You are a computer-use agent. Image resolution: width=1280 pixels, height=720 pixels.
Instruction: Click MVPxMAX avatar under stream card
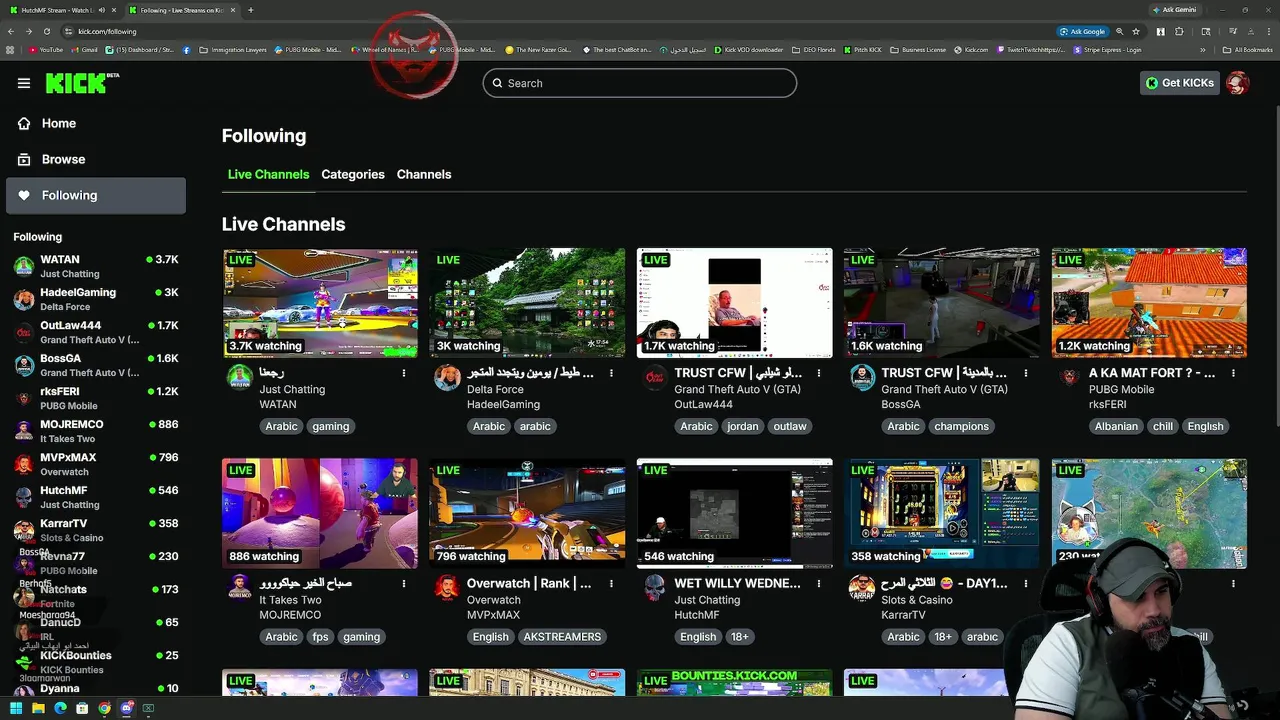click(447, 587)
